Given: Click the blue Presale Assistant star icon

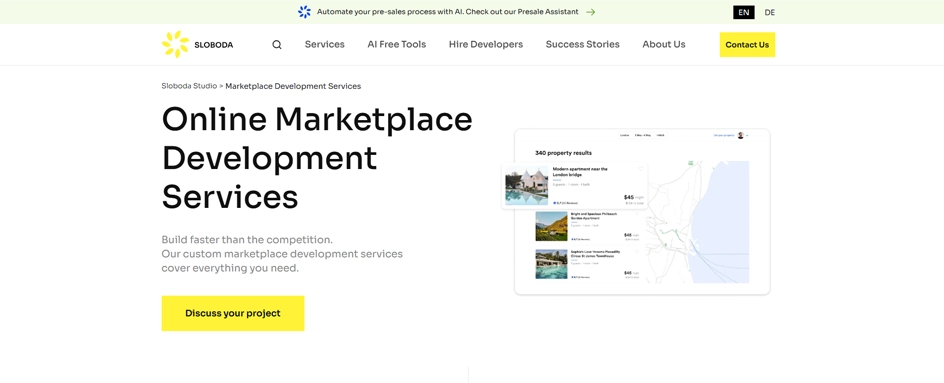Looking at the screenshot, I should pos(305,12).
